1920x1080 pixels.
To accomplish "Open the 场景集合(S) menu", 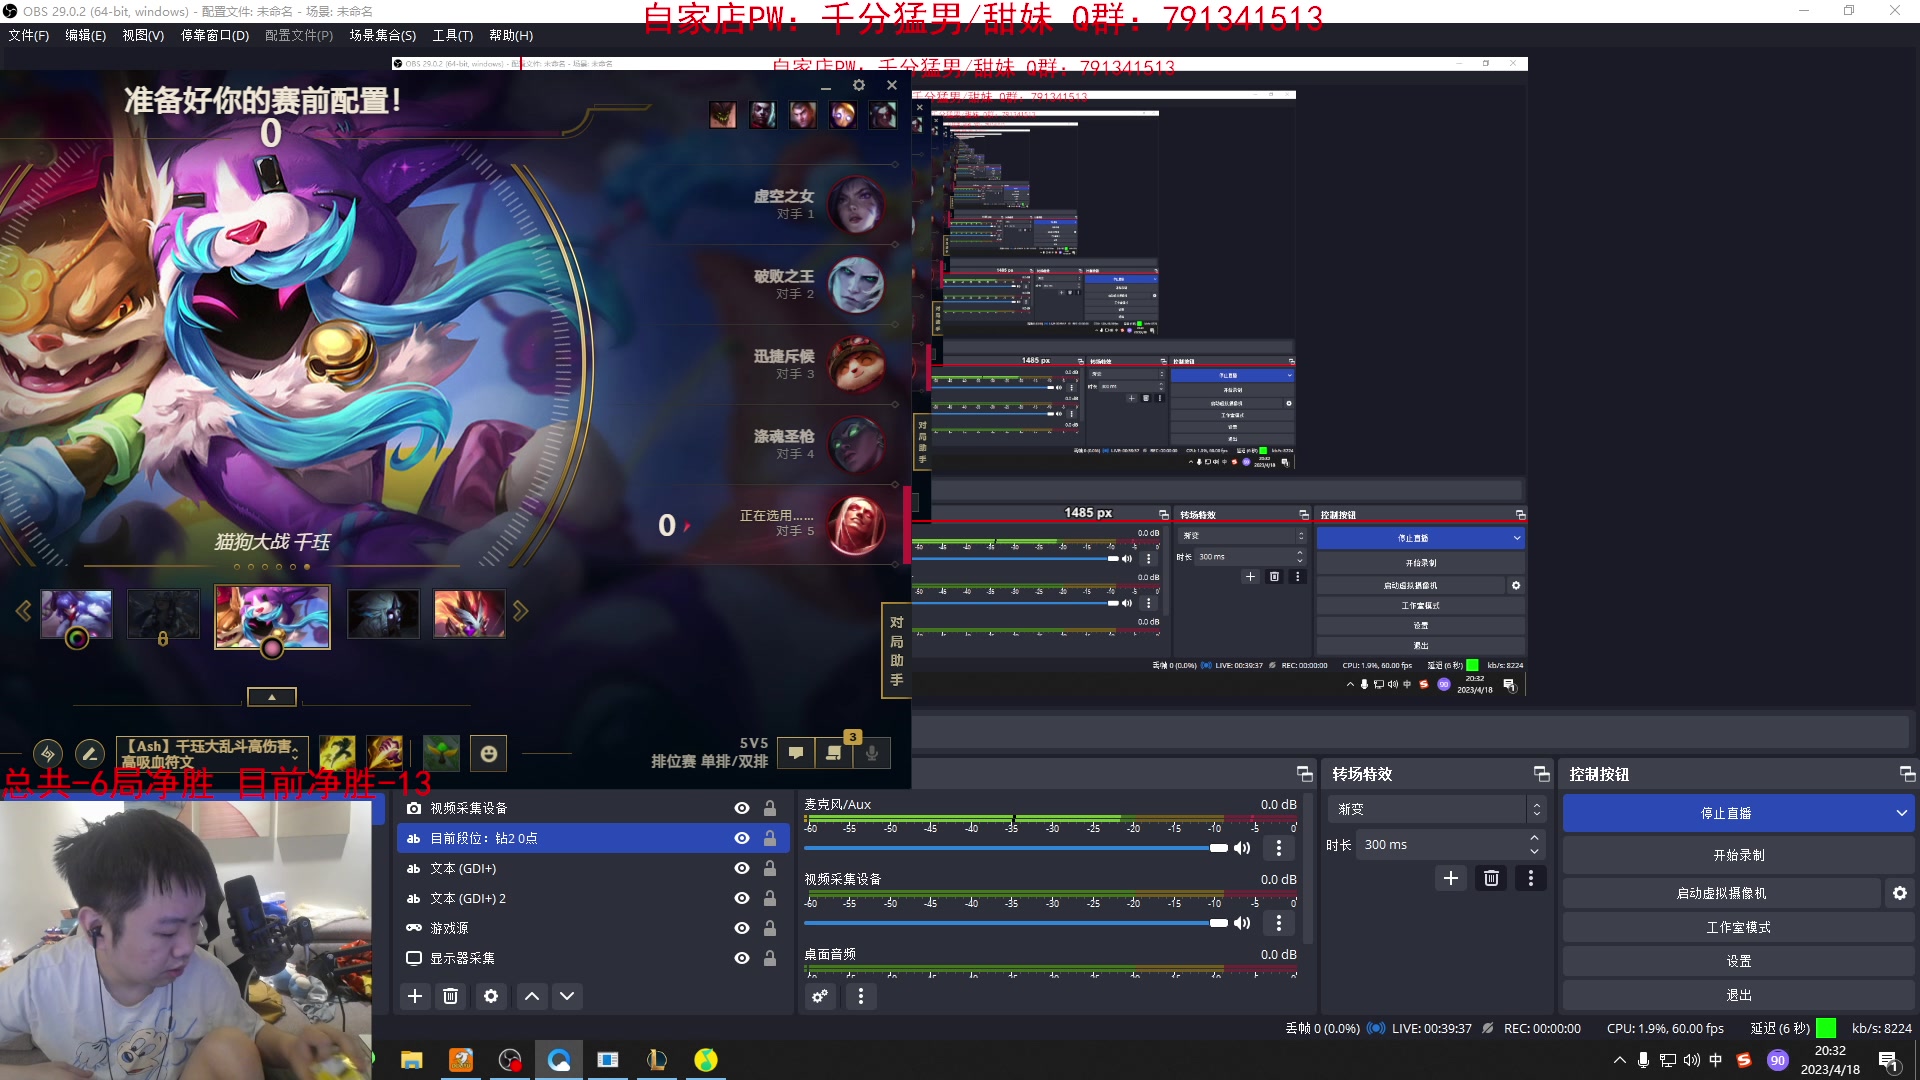I will click(383, 35).
